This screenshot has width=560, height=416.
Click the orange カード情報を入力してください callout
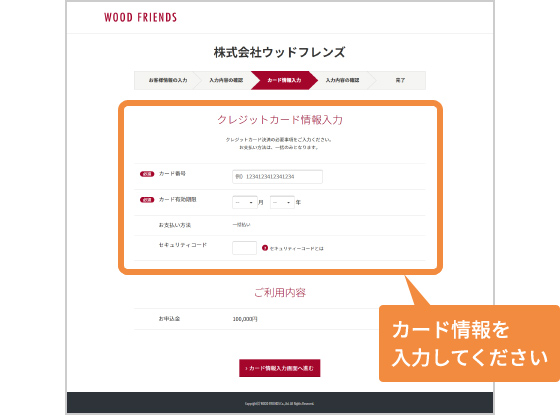tap(469, 344)
